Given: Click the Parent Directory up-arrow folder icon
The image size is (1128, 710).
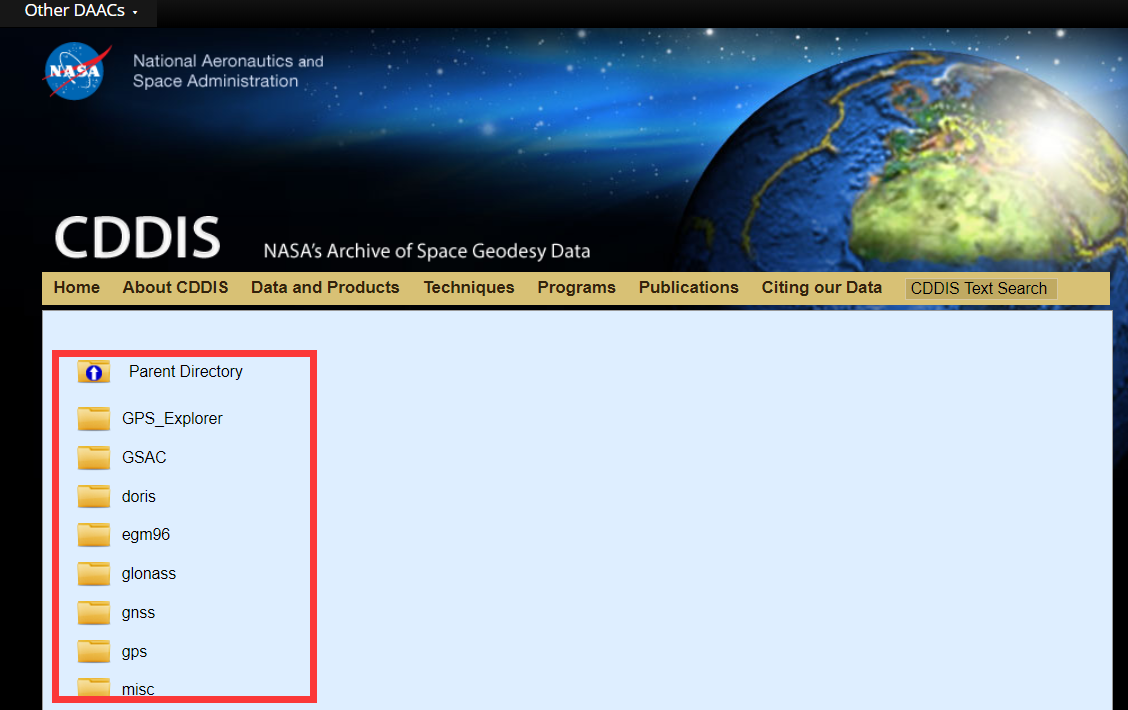Looking at the screenshot, I should pyautogui.click(x=94, y=372).
